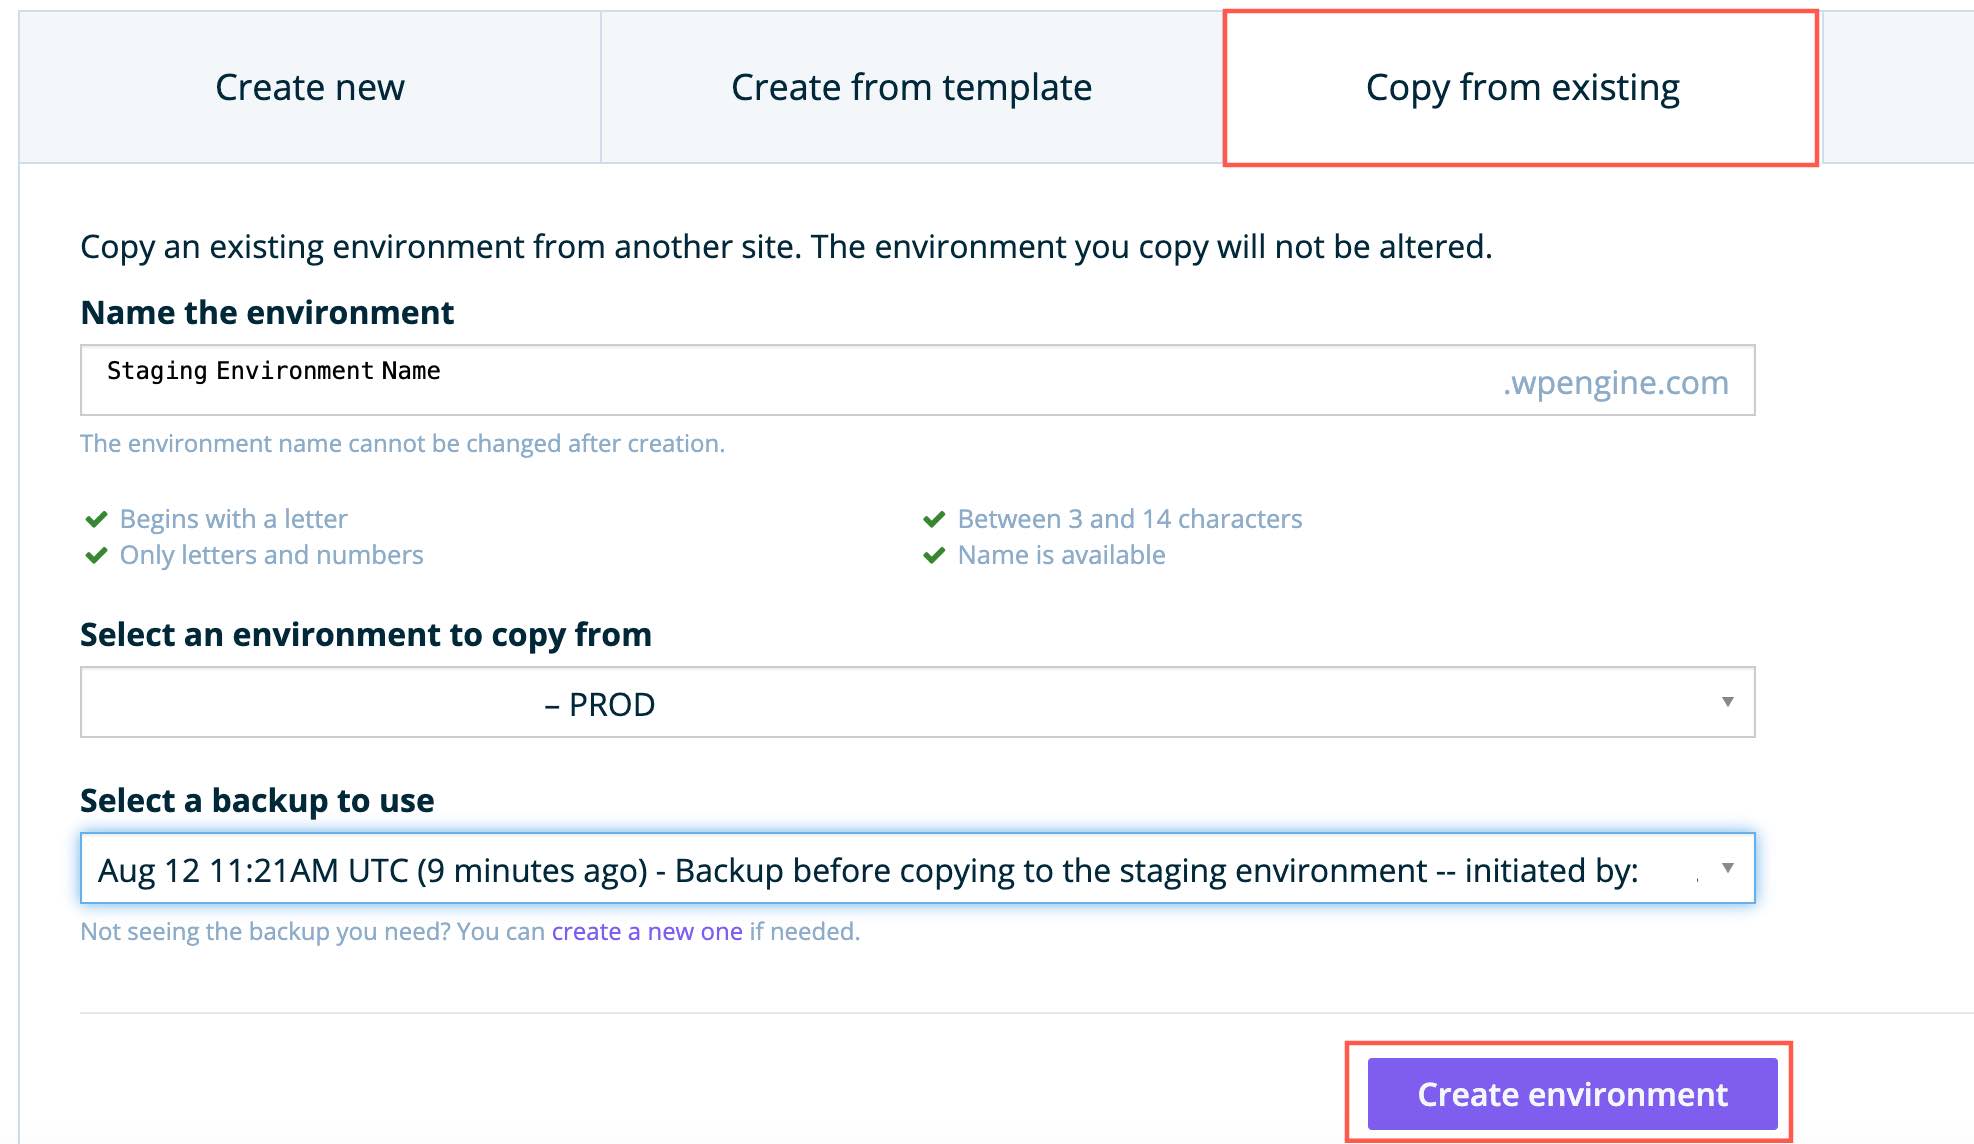Select the Copy from existing tab
Screen dimensions: 1974x1144
point(1522,87)
